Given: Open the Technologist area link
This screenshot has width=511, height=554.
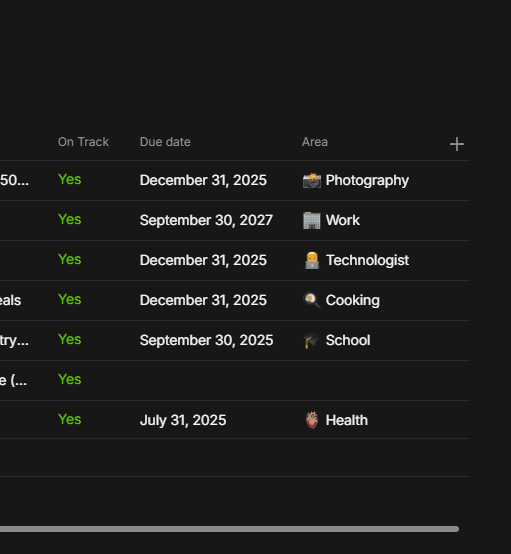Looking at the screenshot, I should point(367,260).
